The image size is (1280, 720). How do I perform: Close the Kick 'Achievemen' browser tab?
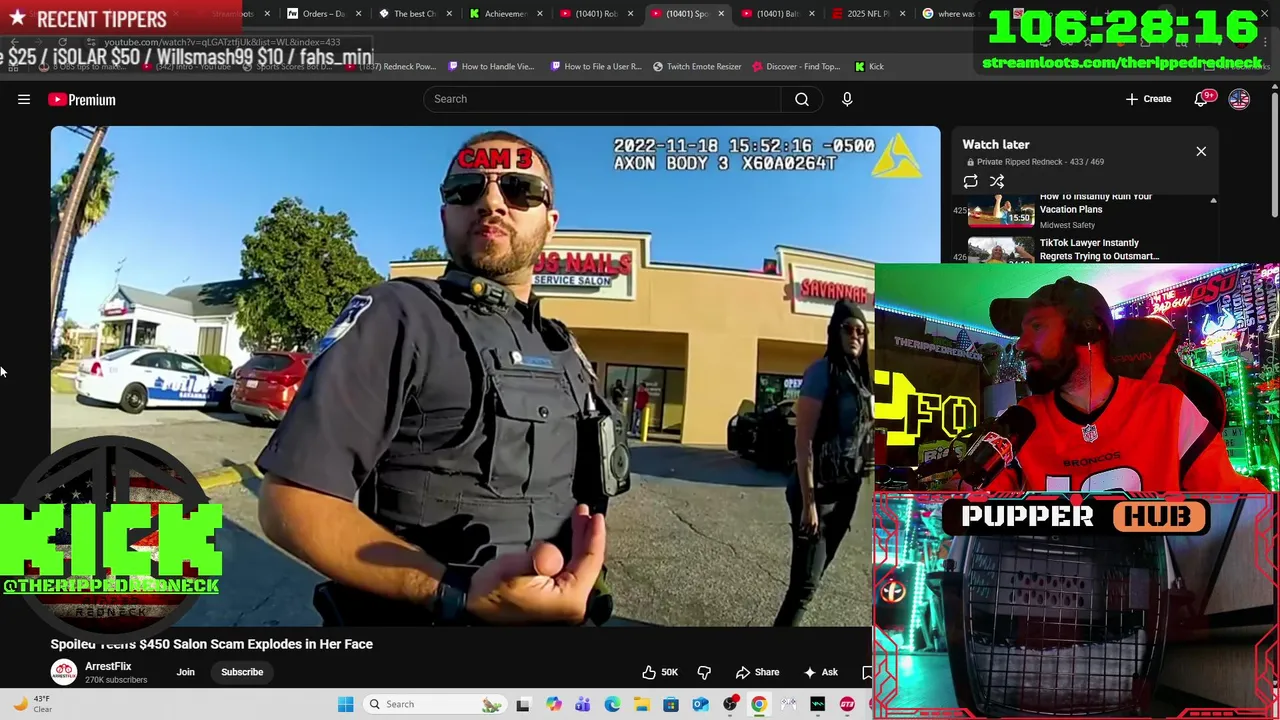[540, 14]
